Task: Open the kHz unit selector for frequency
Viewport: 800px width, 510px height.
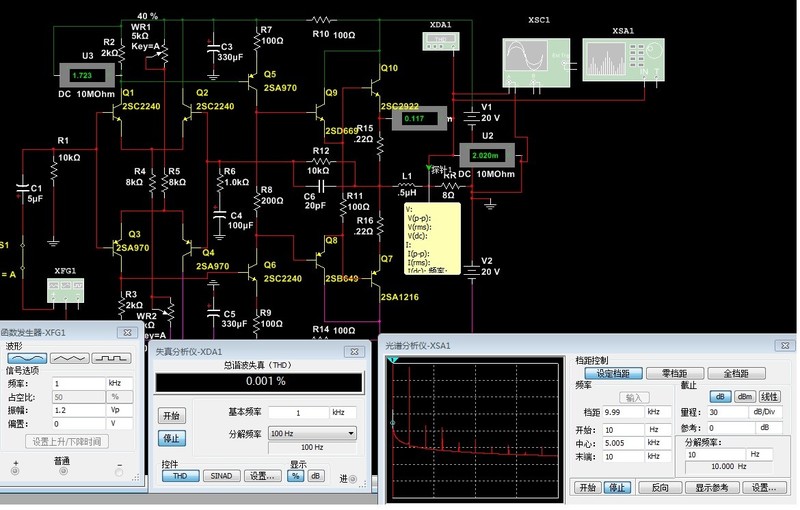Action: 119,383
